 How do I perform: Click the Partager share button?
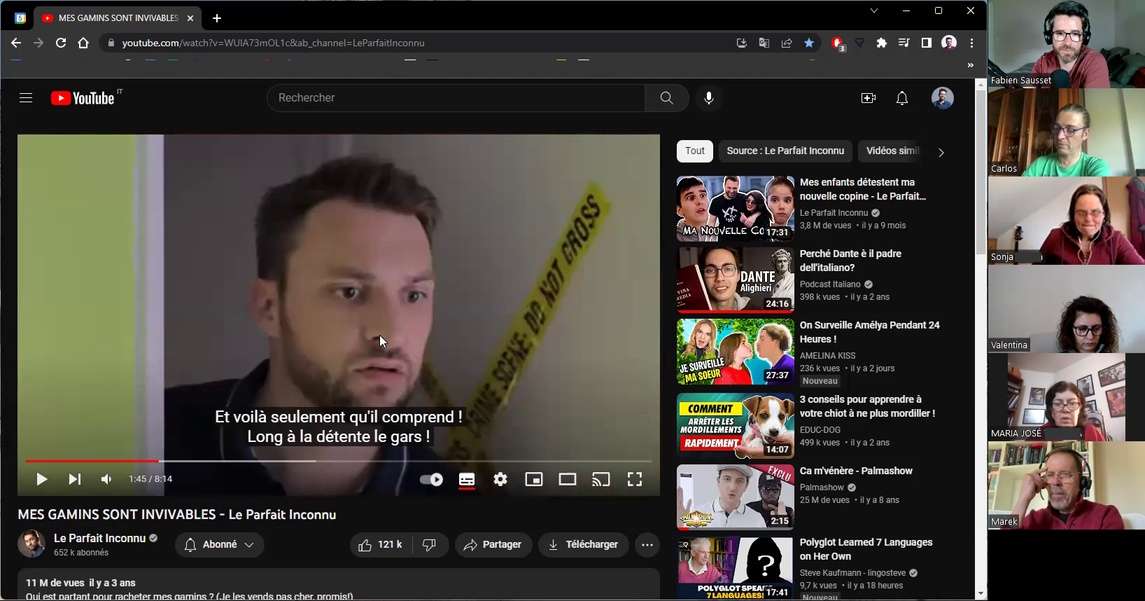point(492,545)
